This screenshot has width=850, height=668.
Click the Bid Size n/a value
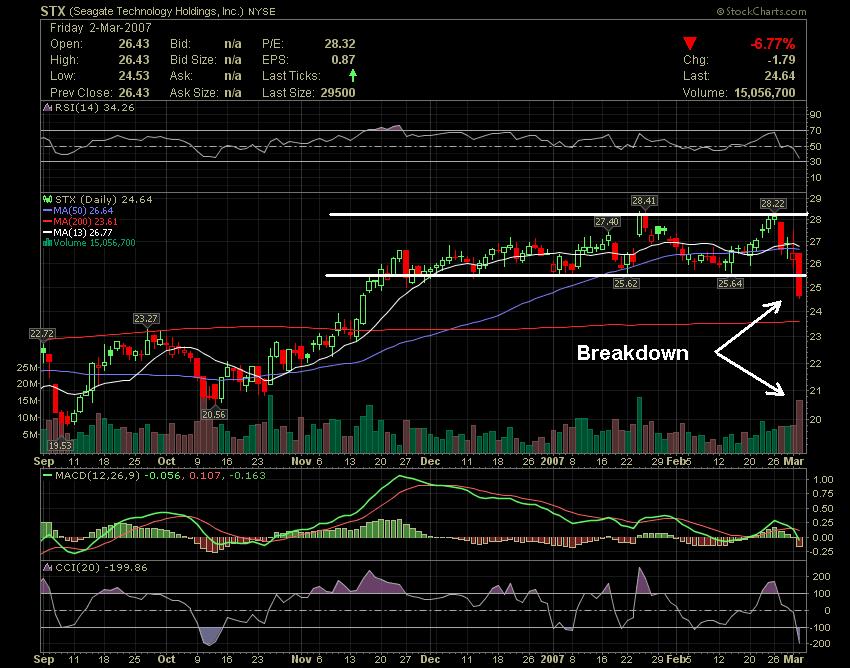tap(233, 60)
